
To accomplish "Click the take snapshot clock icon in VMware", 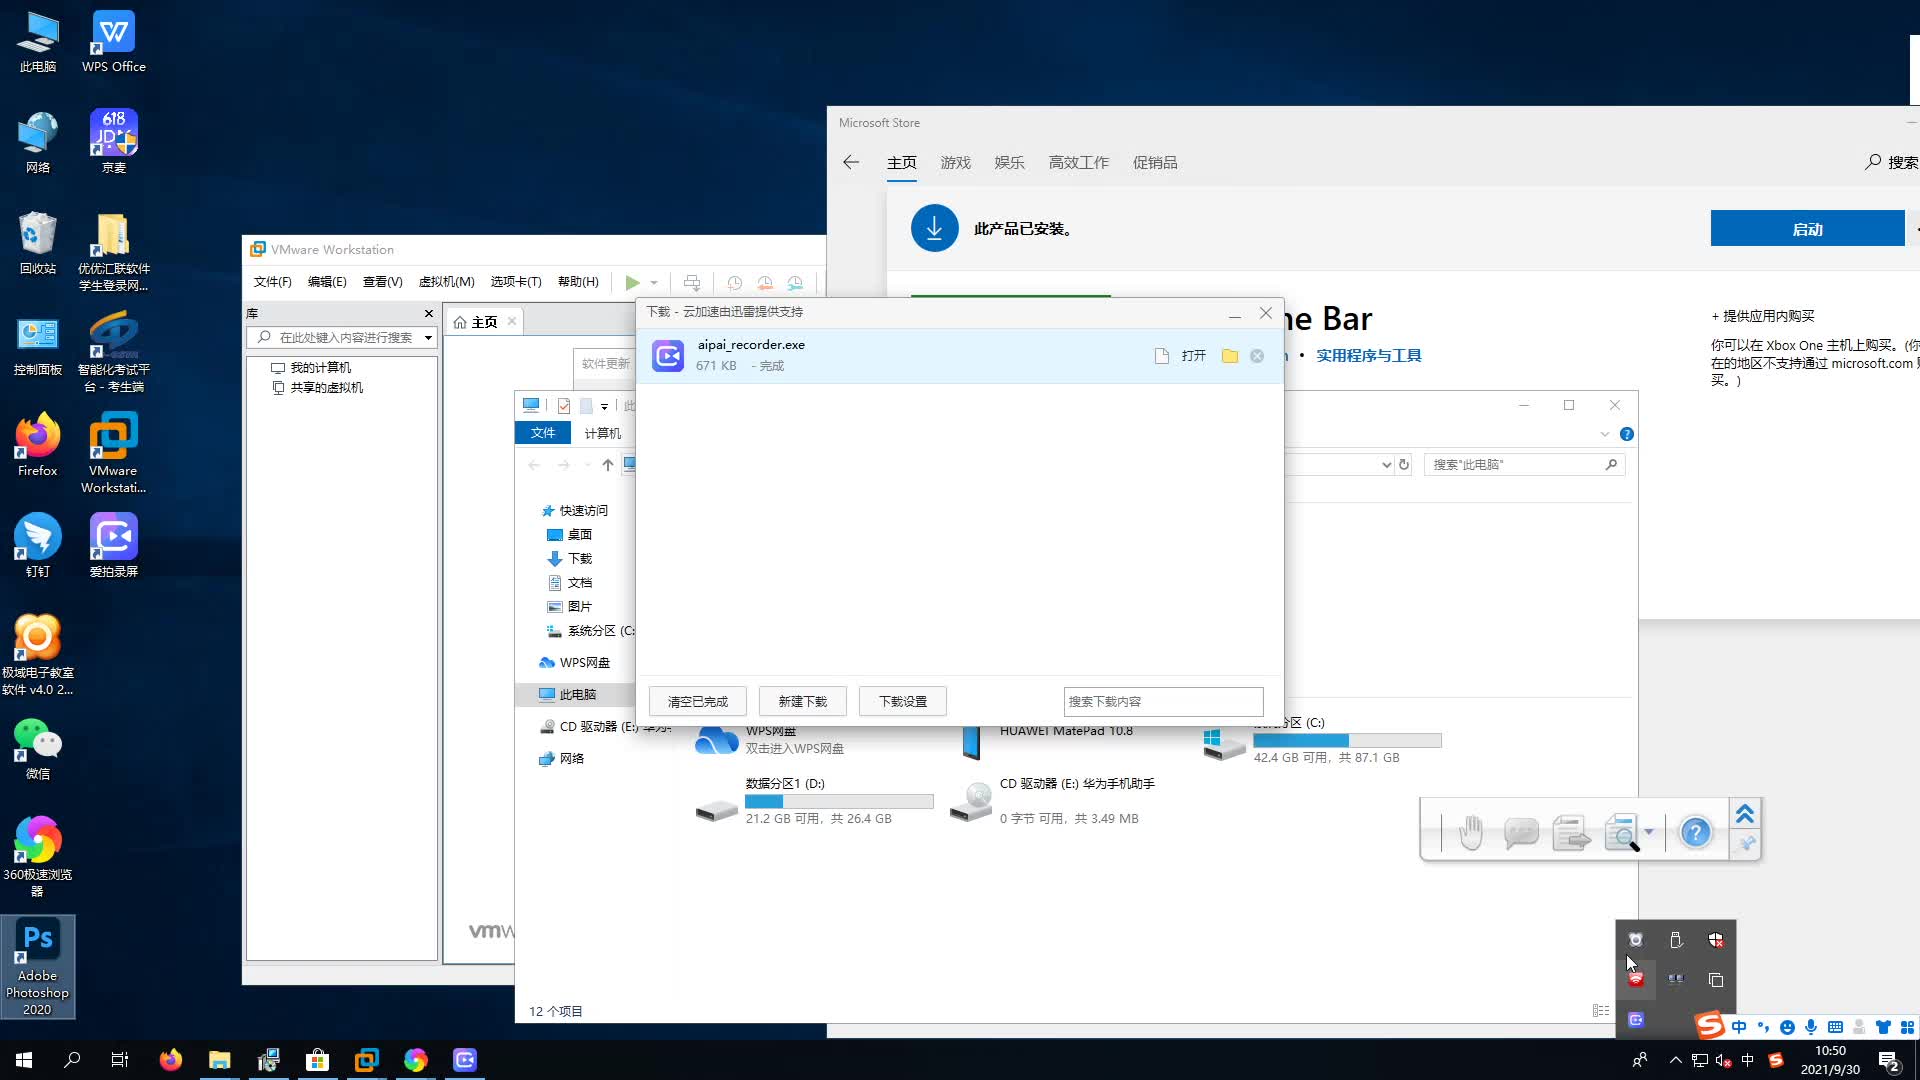I will [x=734, y=283].
